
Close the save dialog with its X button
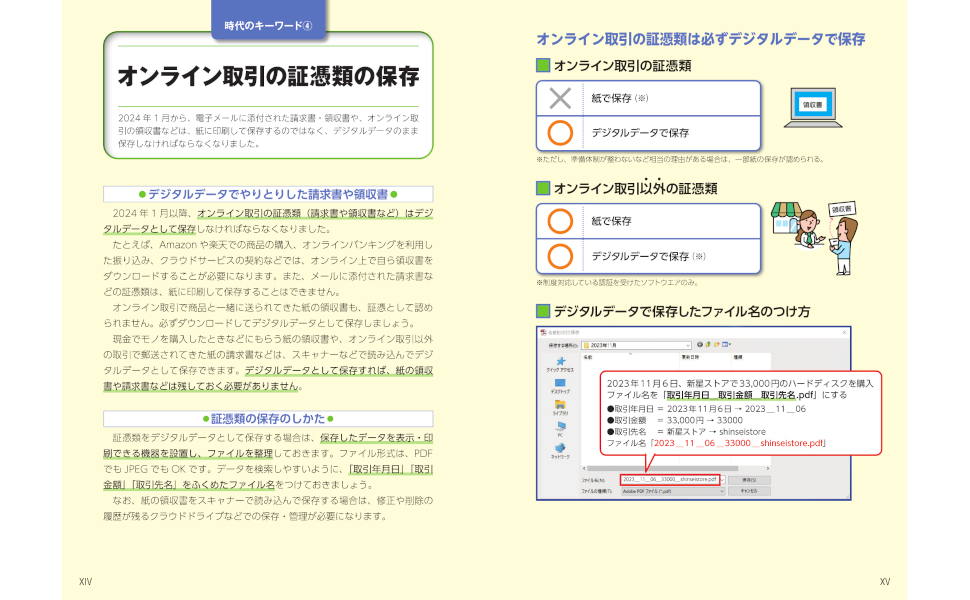[x=844, y=332]
